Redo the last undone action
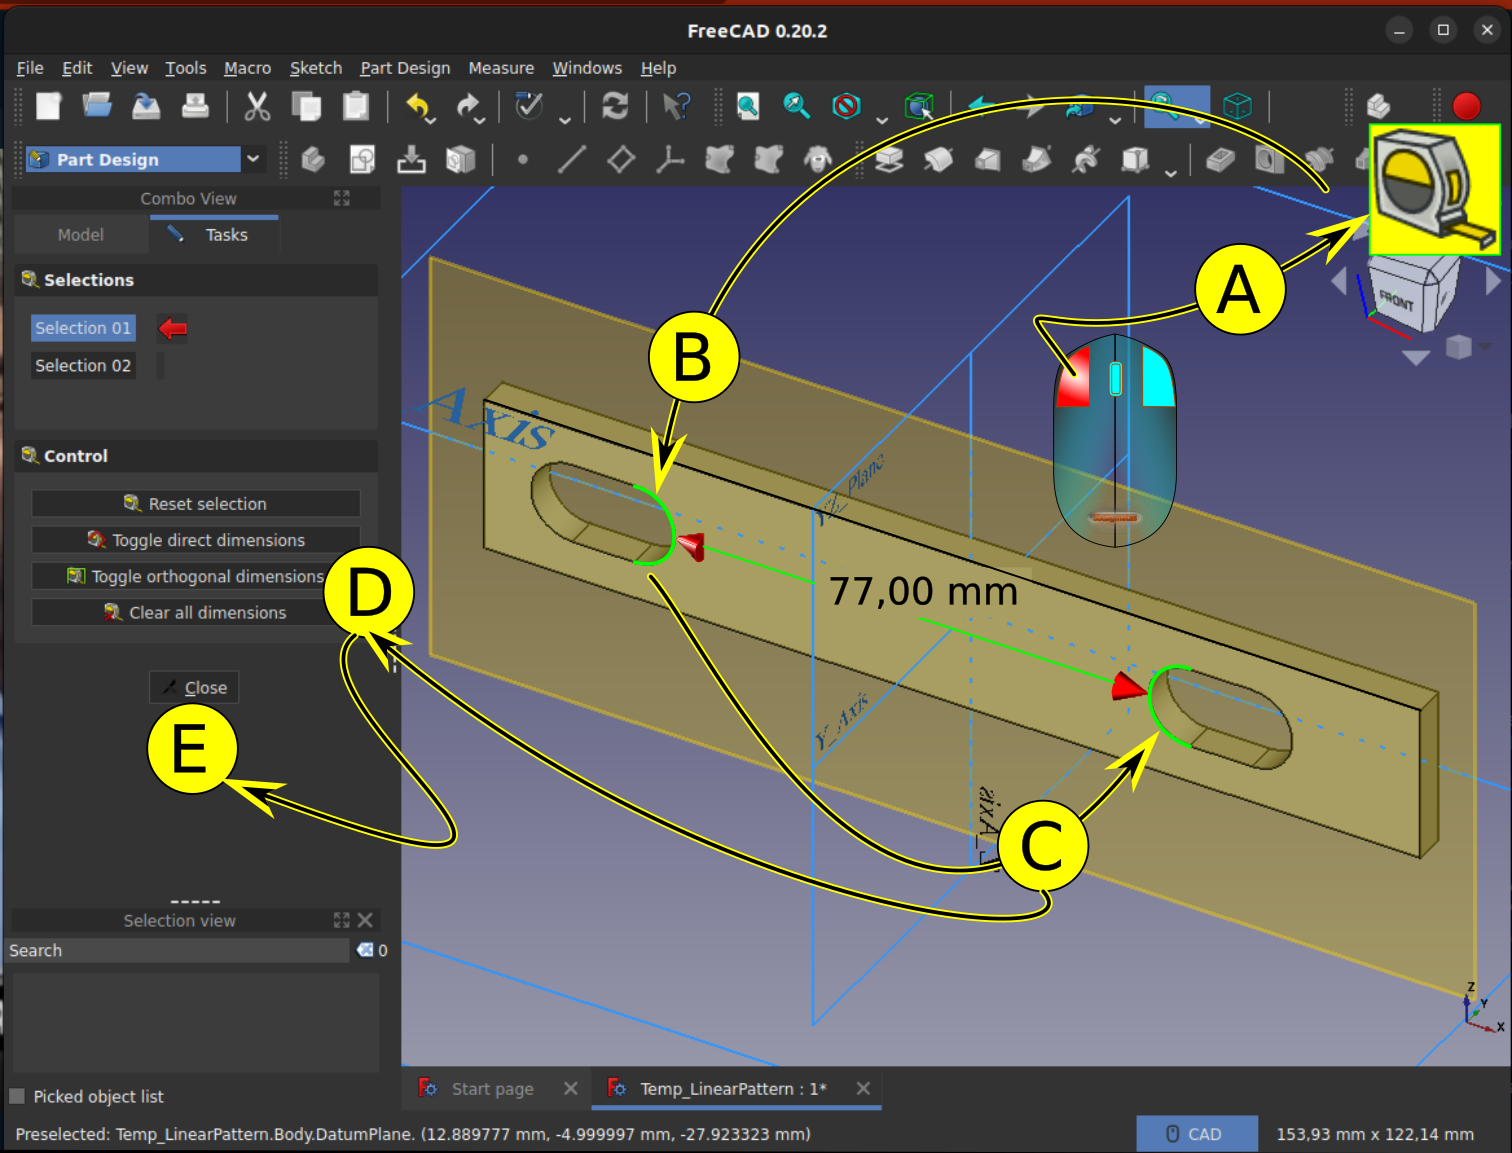The image size is (1512, 1153). 467,106
